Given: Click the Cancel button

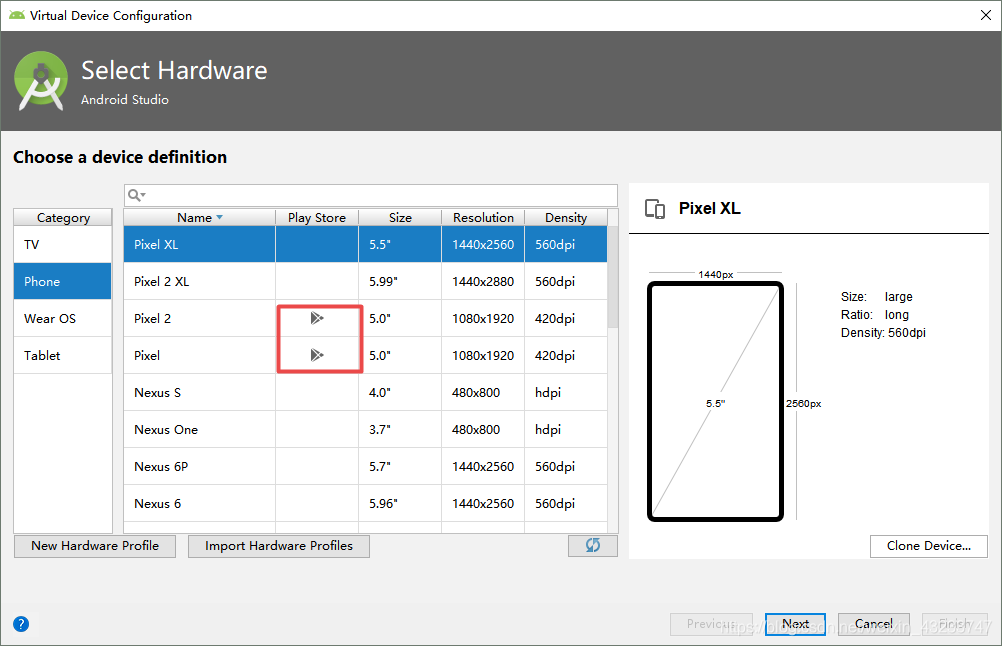Looking at the screenshot, I should (x=874, y=624).
